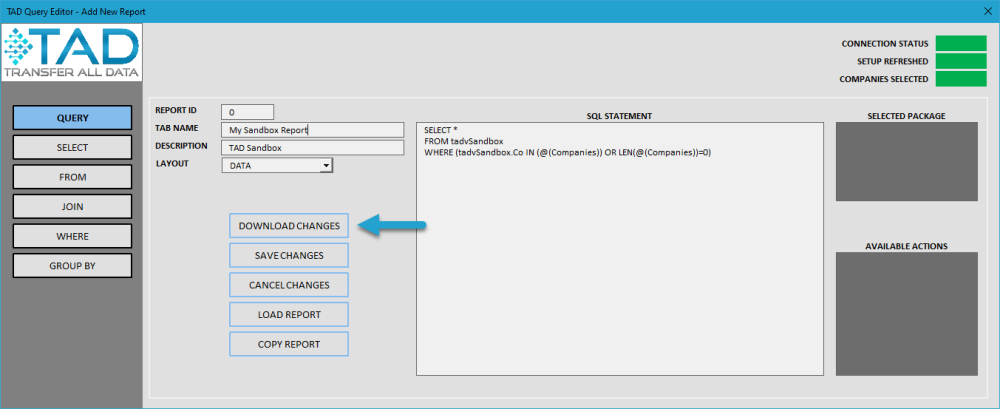Switch to the QUERY section

click(x=72, y=118)
